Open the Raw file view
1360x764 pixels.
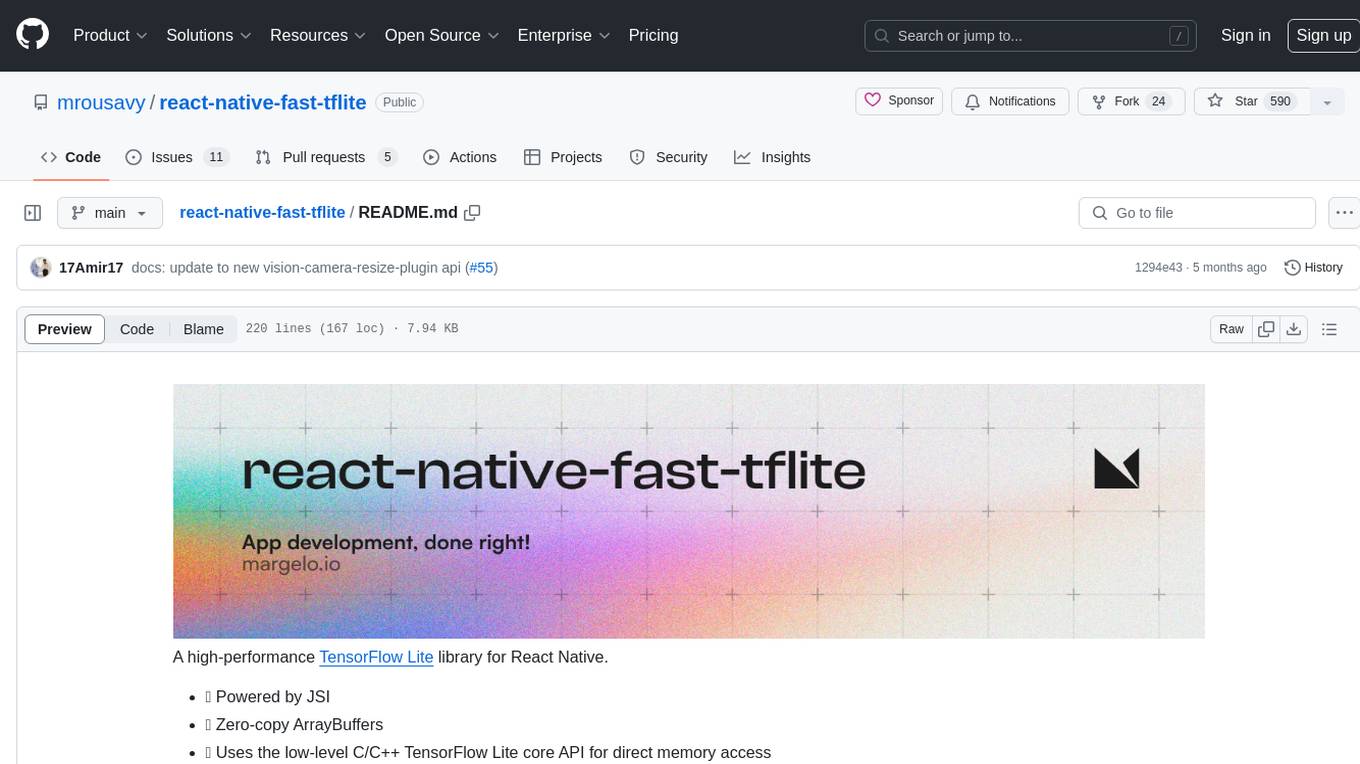(x=1231, y=329)
